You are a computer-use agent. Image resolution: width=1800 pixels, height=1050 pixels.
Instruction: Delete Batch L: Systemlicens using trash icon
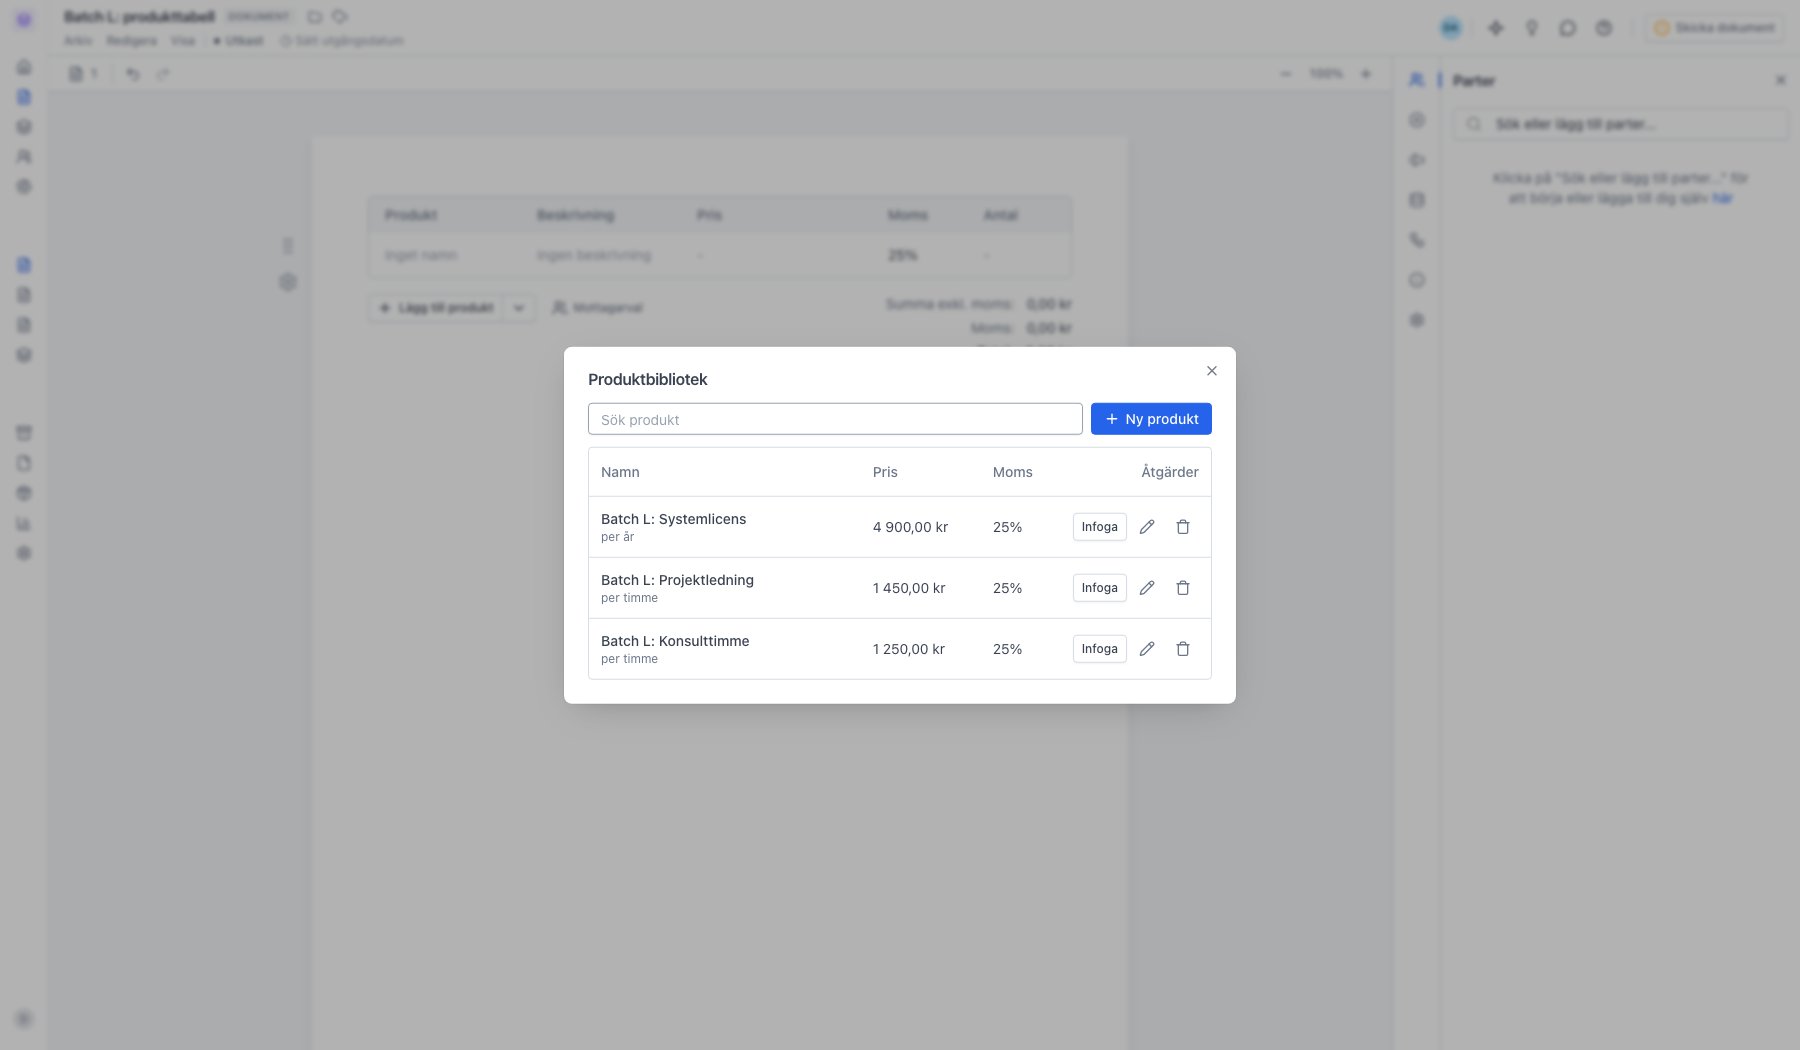pos(1183,527)
